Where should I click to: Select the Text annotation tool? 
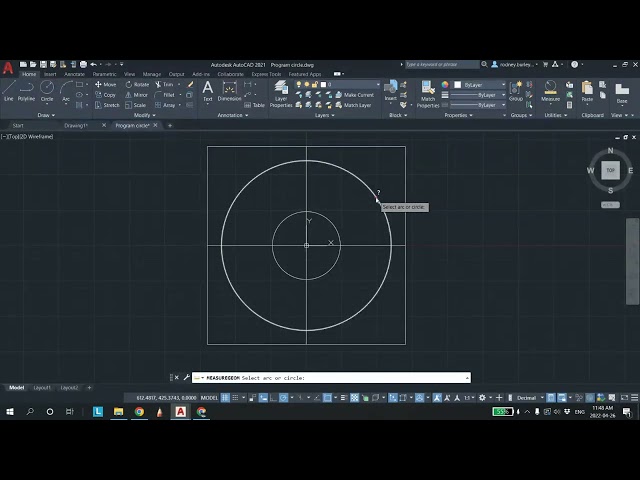[208, 91]
